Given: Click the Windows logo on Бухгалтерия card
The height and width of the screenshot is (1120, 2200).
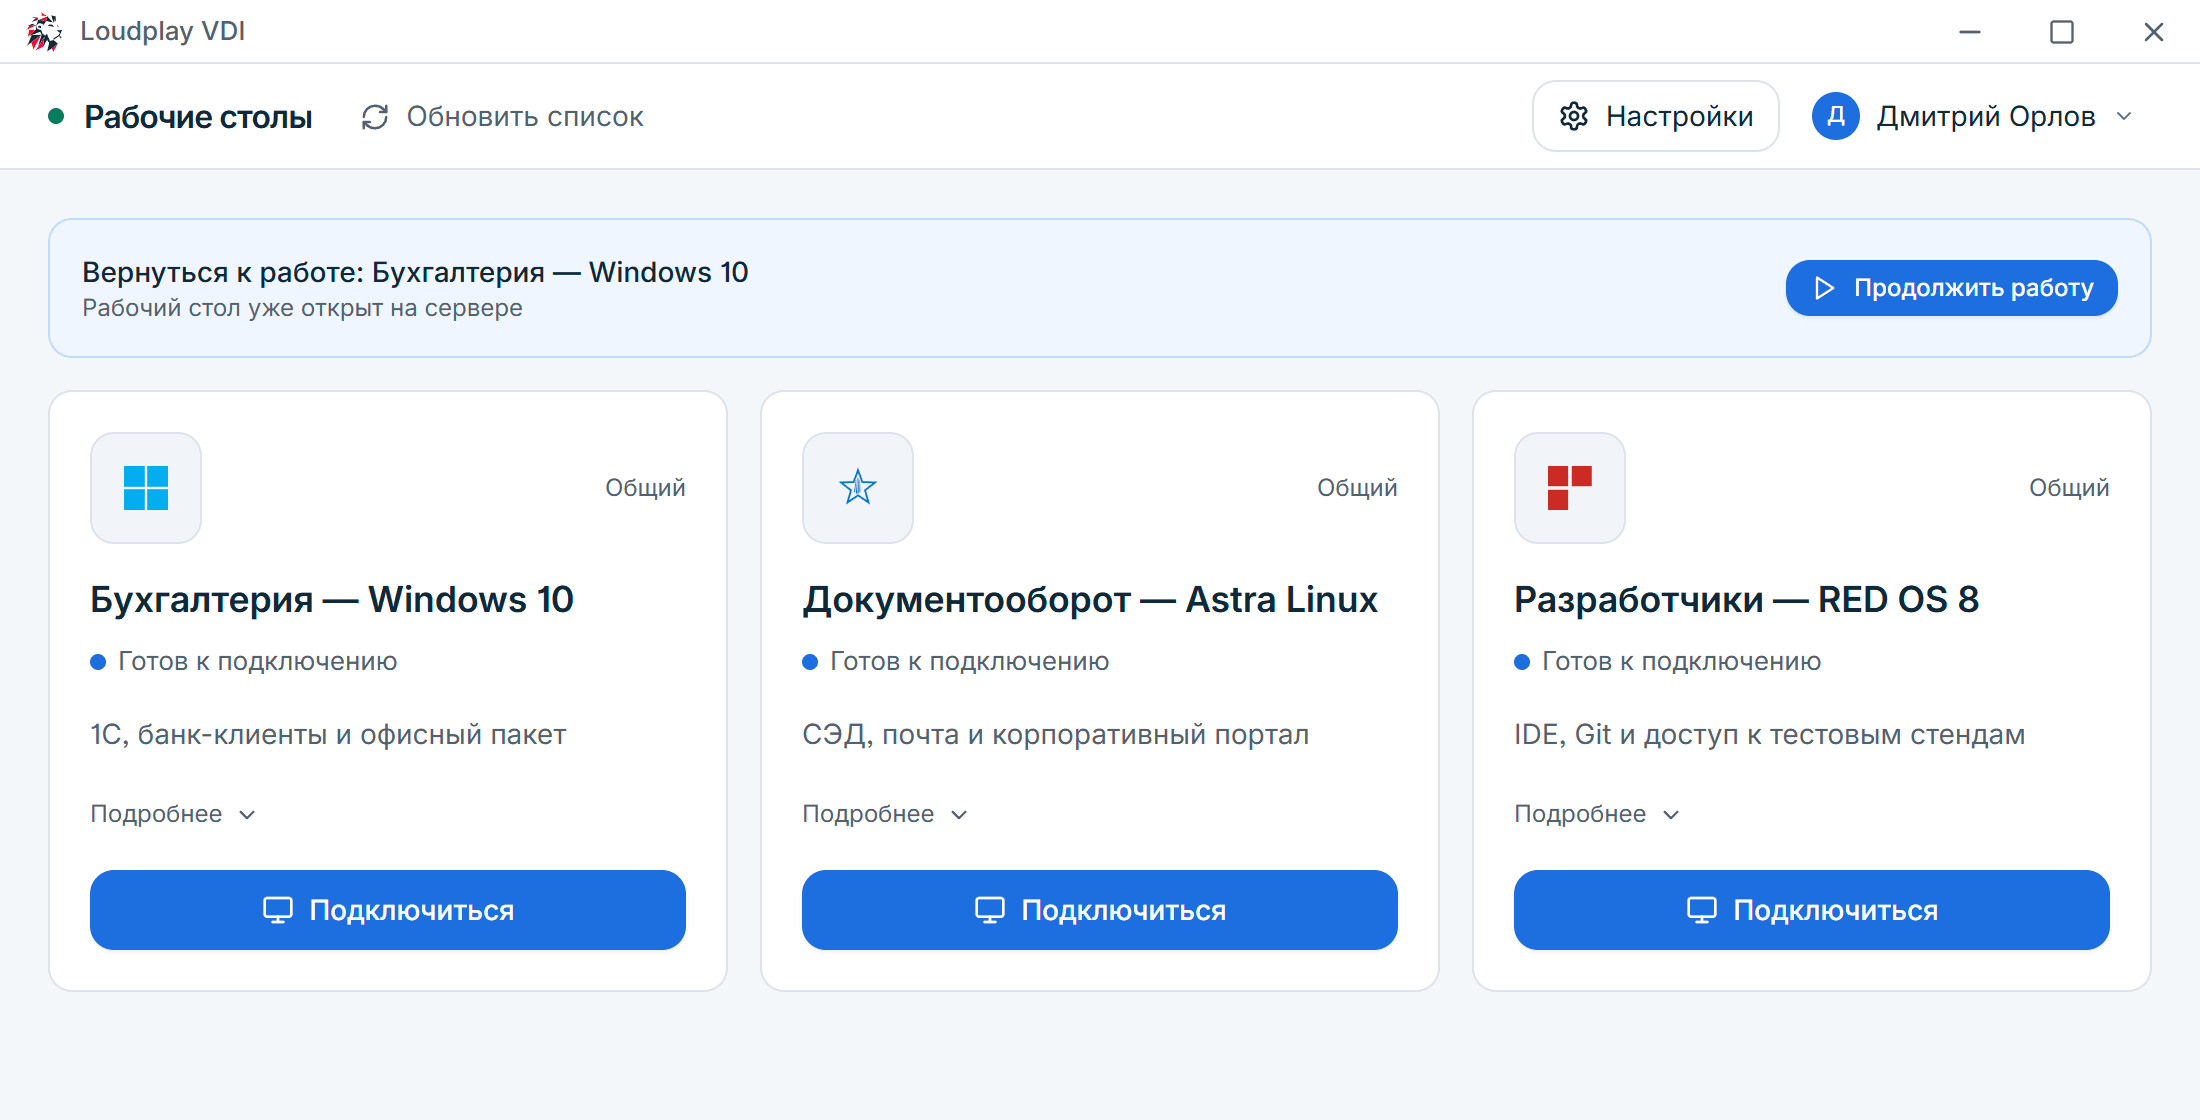Looking at the screenshot, I should pyautogui.click(x=146, y=488).
